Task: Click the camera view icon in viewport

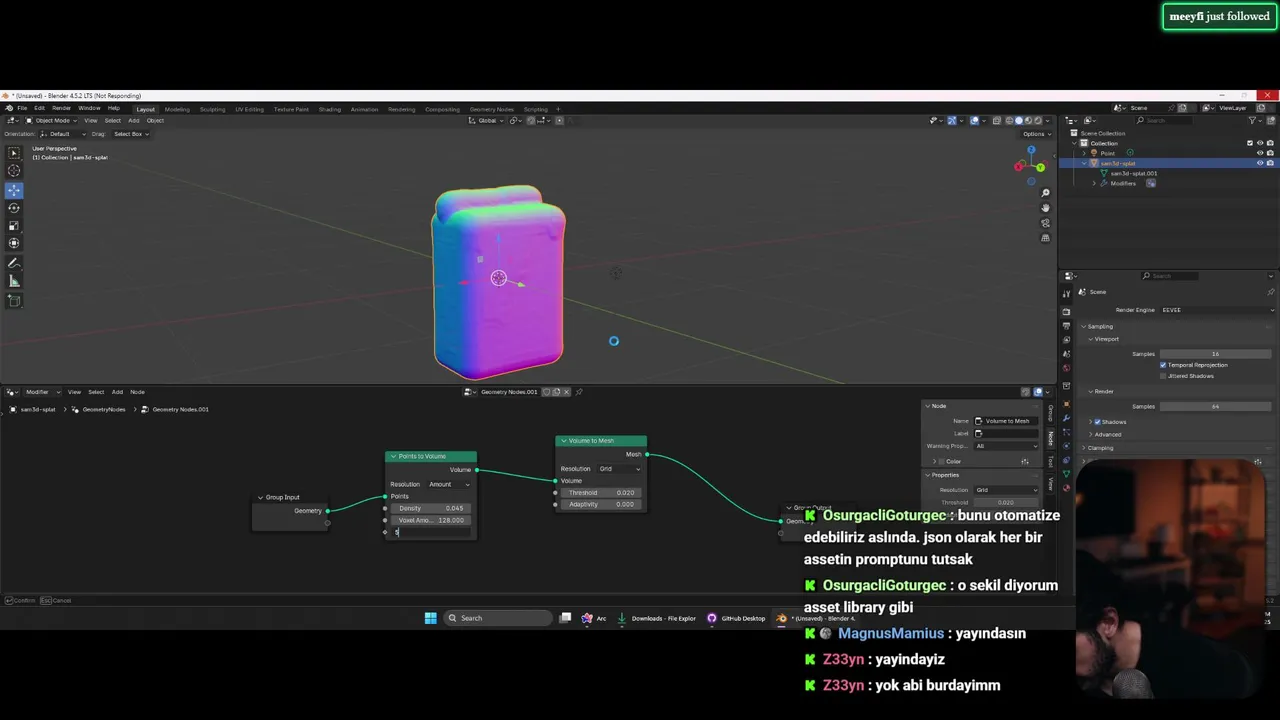Action: pyautogui.click(x=1045, y=223)
